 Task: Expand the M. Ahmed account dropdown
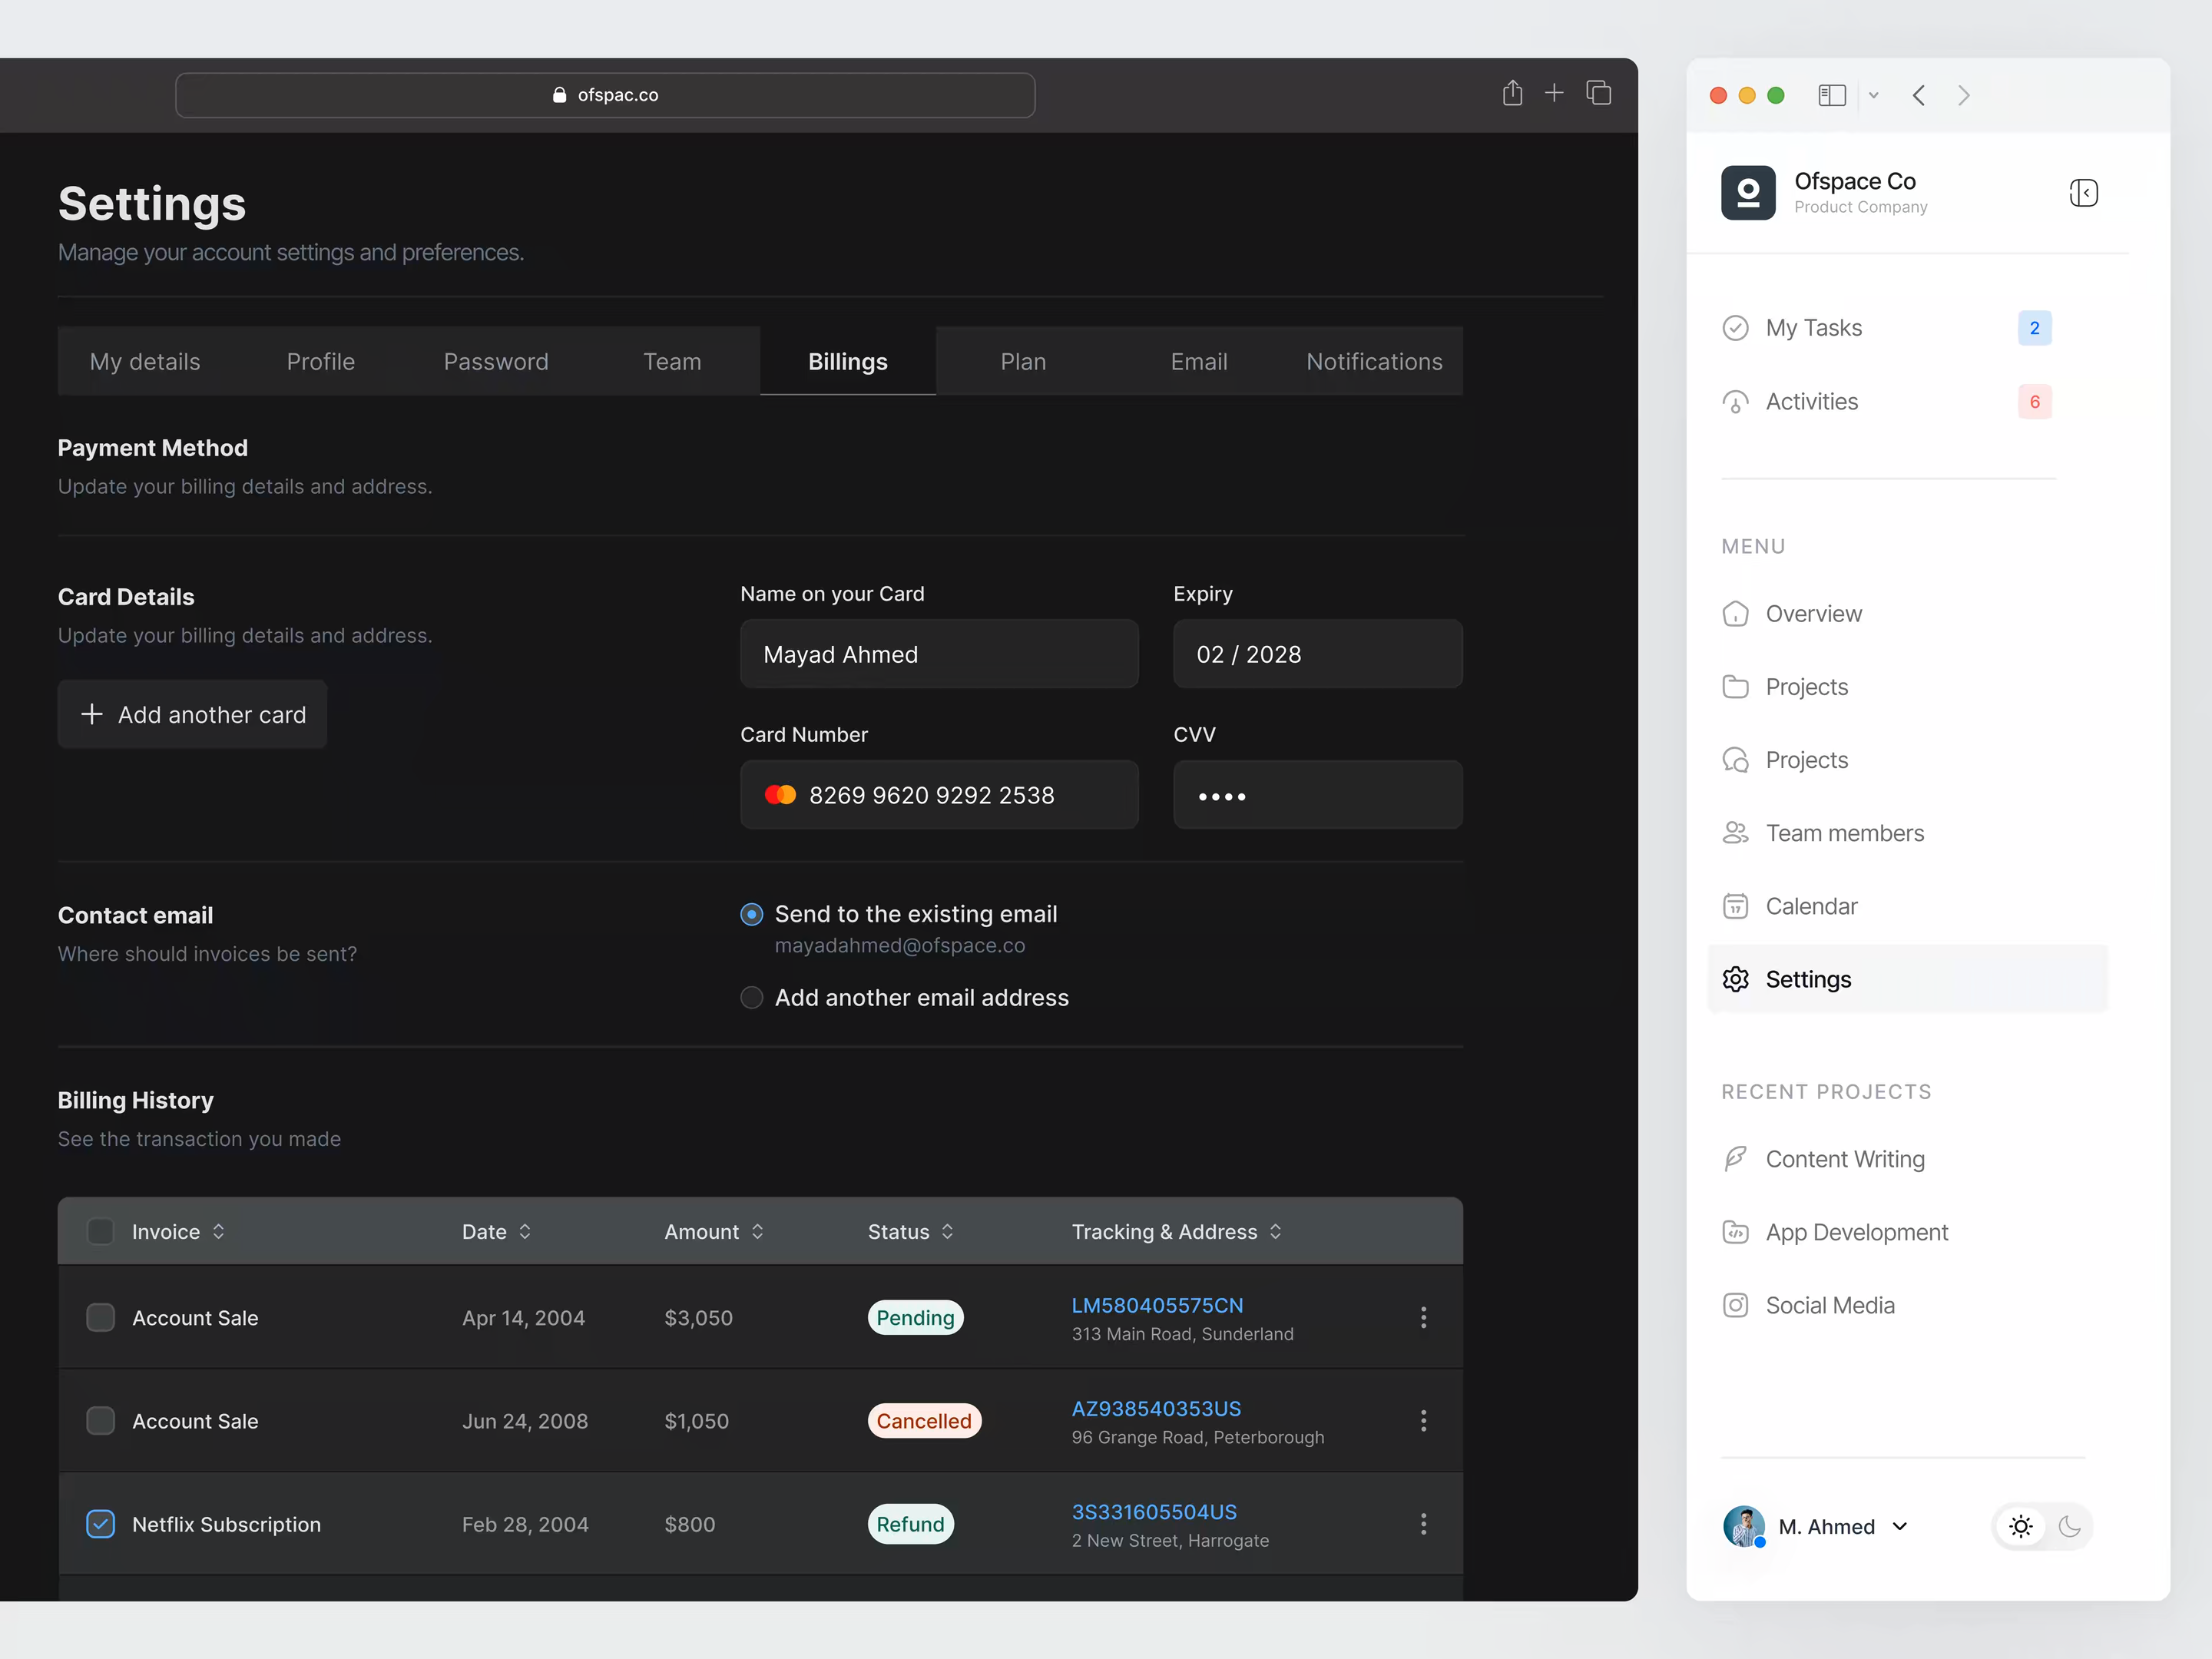[x=1899, y=1526]
